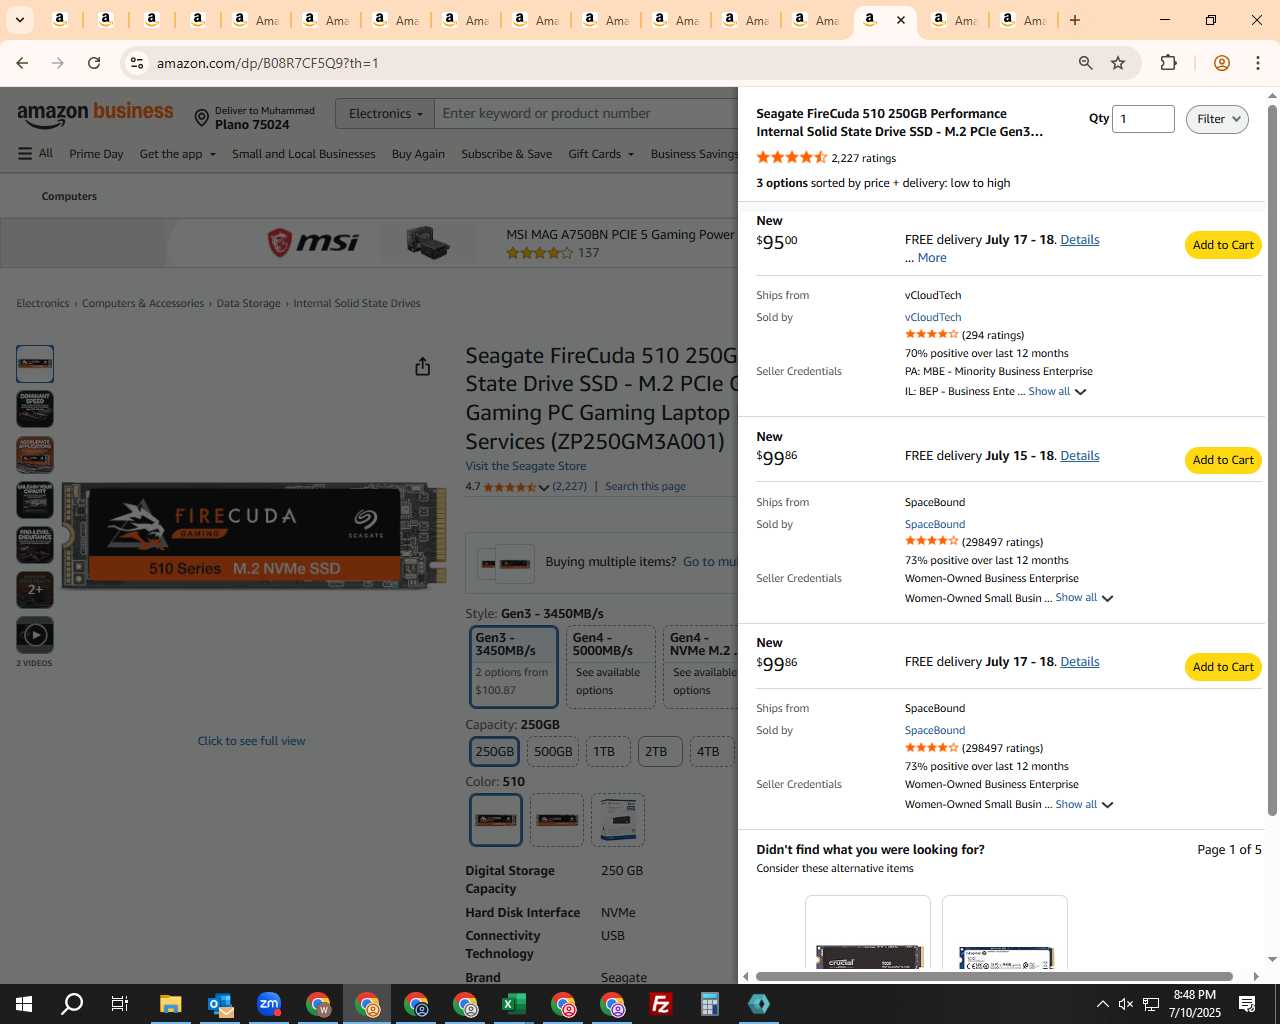
Task: Click the Share icon above product image
Action: [x=423, y=367]
